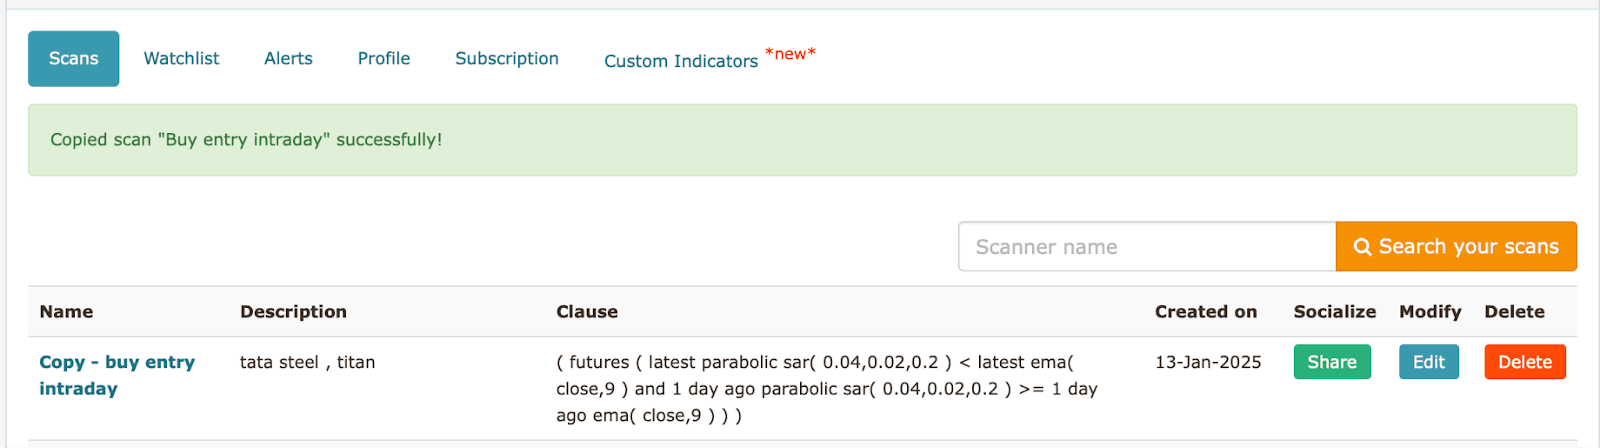This screenshot has width=1600, height=448.
Task: Select the Subscription tab
Action: (507, 59)
